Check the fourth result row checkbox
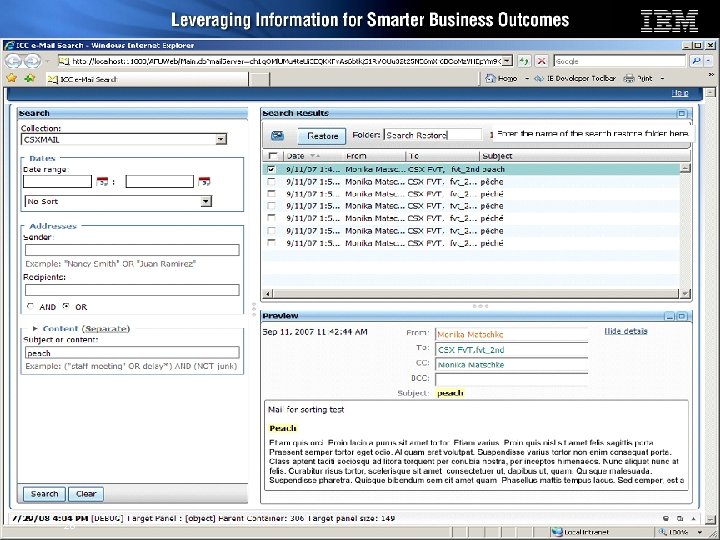 271,206
